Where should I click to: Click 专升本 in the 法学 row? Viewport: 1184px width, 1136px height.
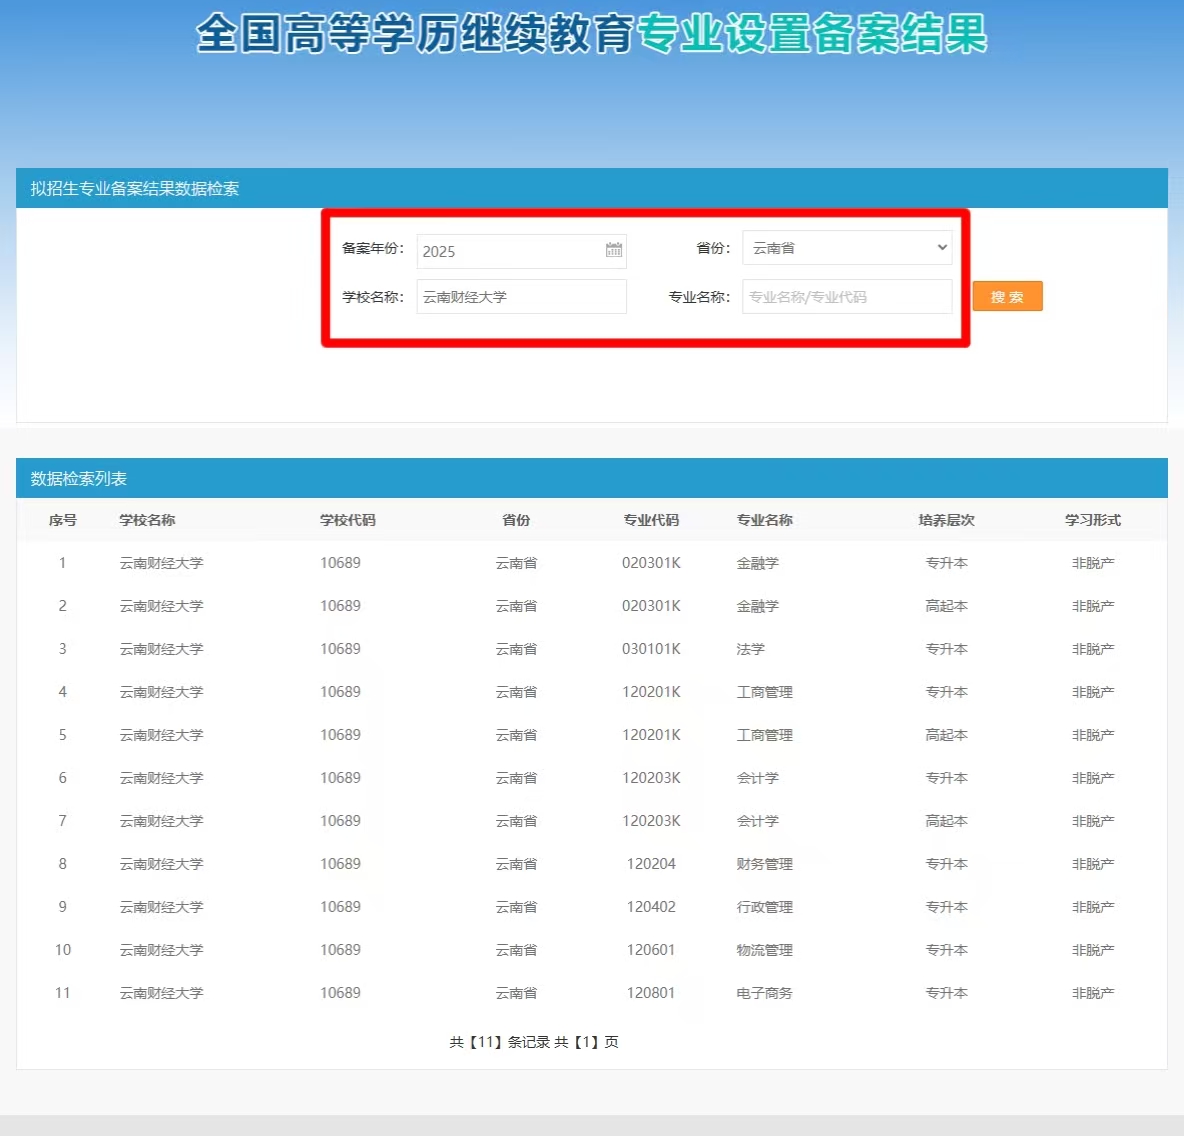click(947, 650)
